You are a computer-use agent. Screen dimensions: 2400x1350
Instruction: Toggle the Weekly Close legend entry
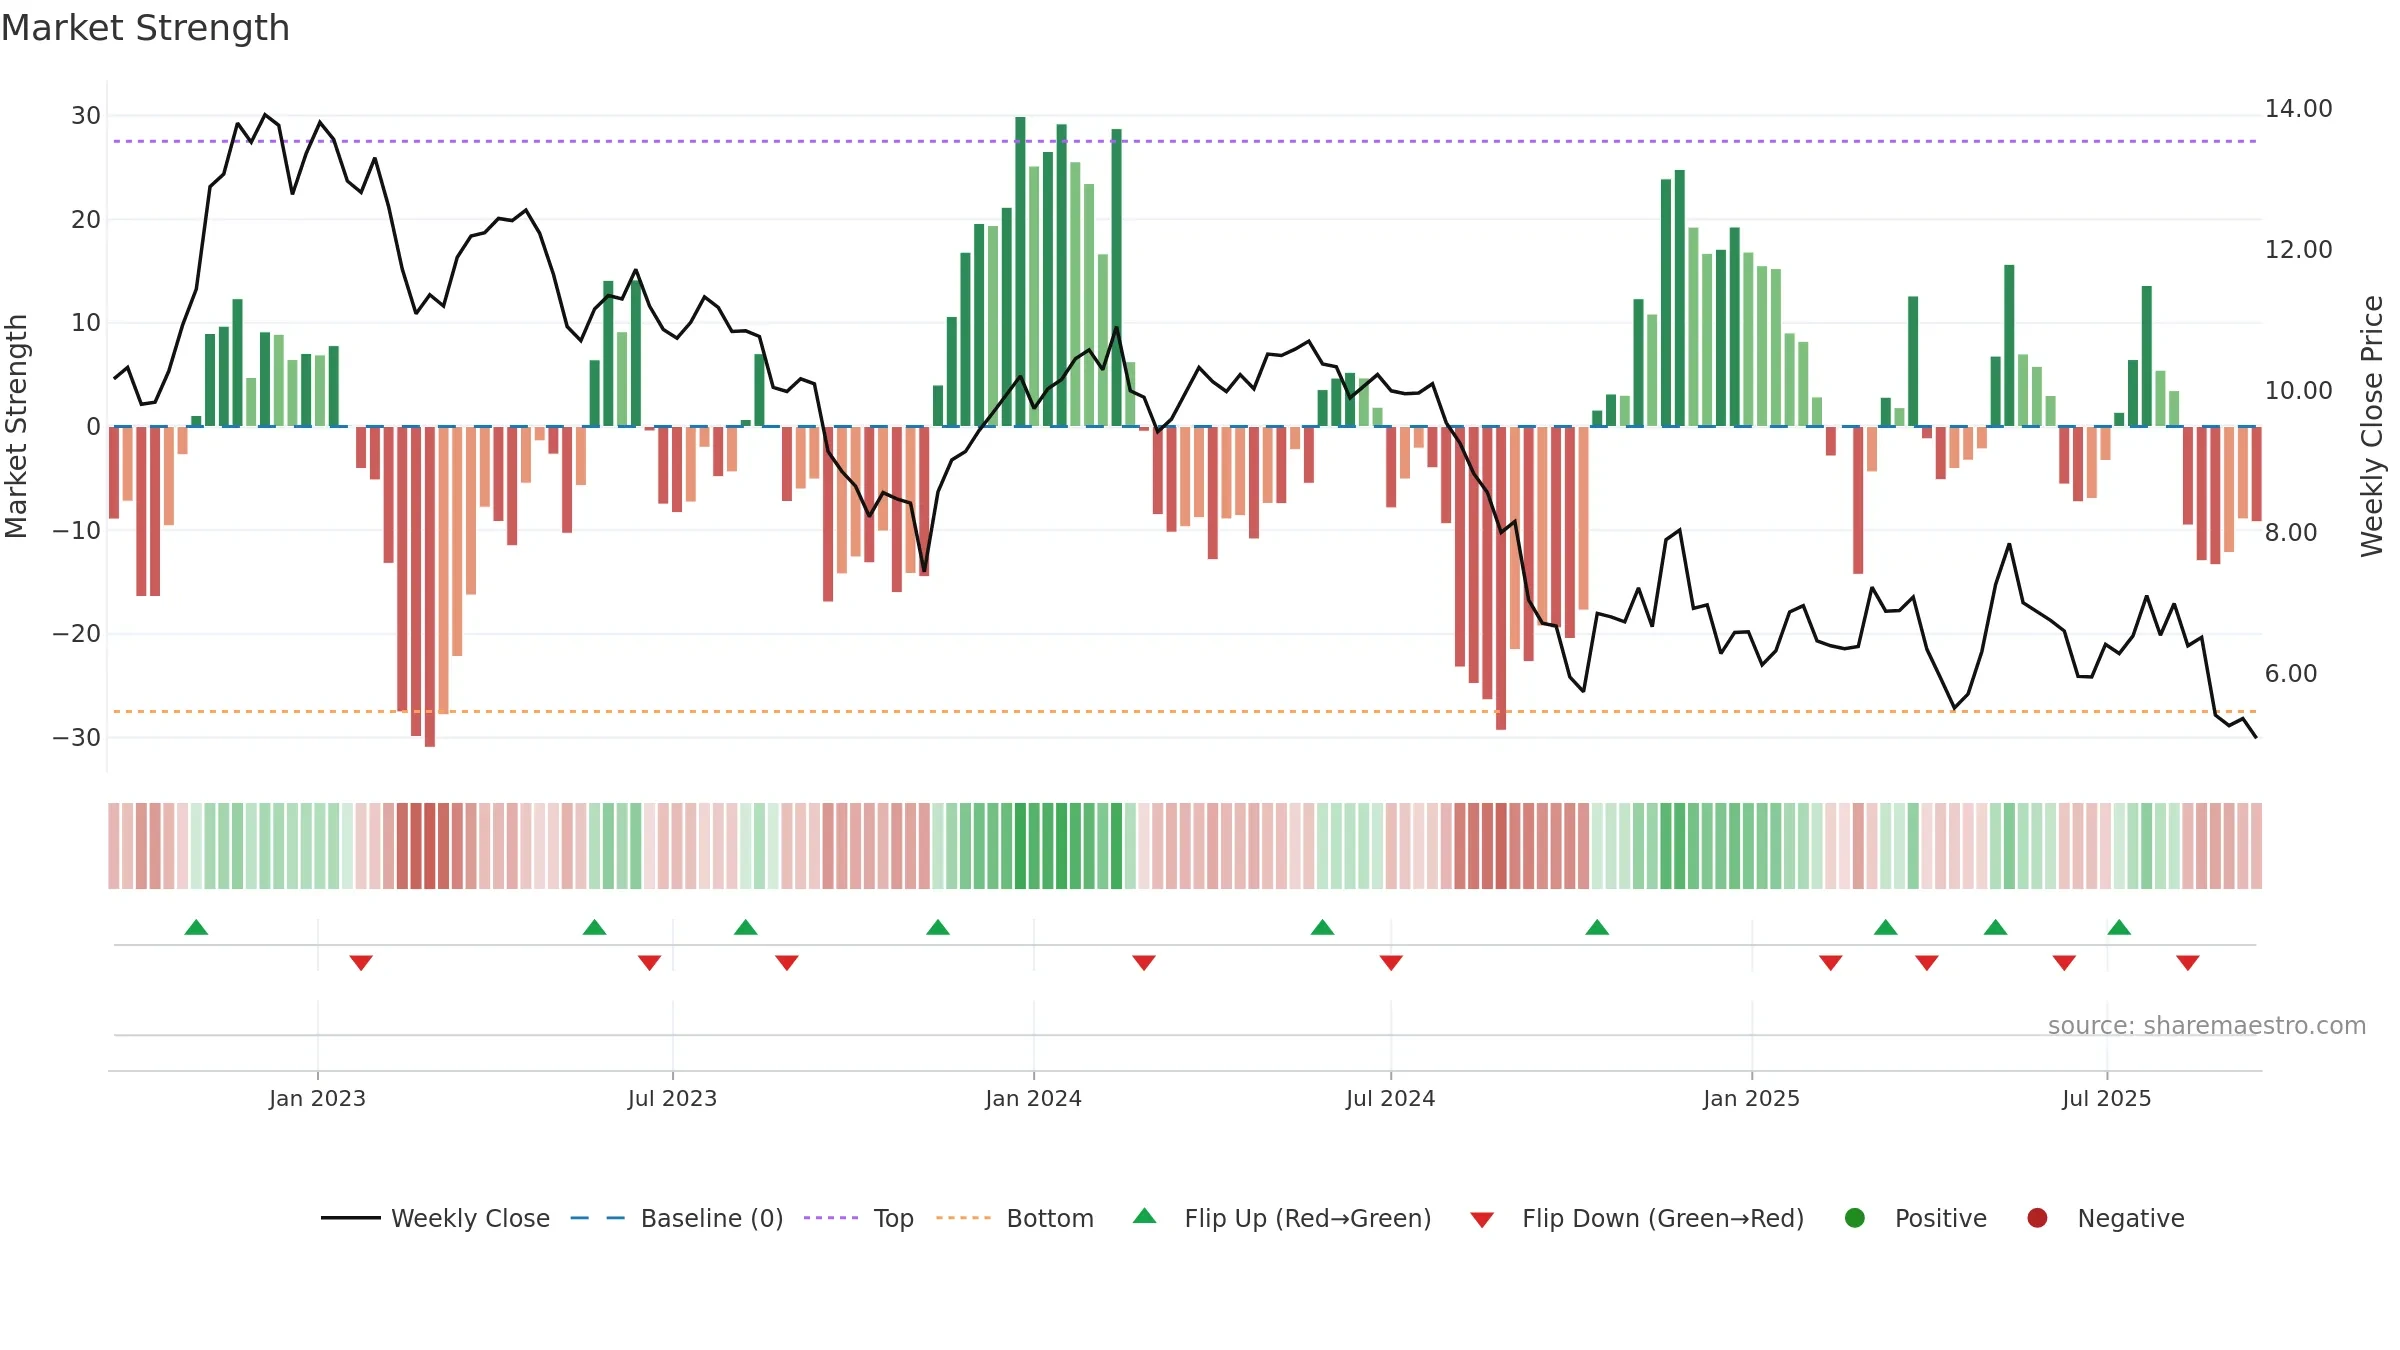point(435,1218)
